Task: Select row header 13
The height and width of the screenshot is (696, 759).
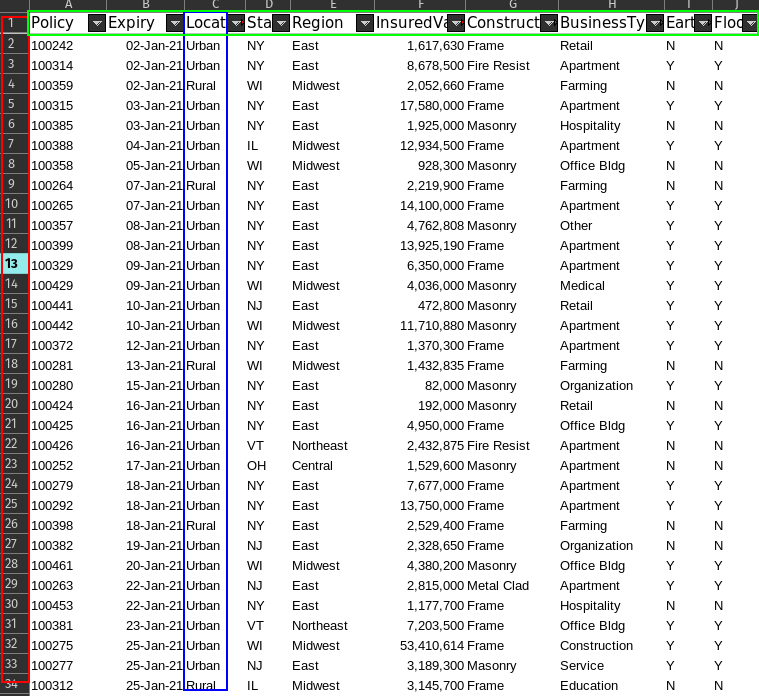Action: tap(15, 264)
